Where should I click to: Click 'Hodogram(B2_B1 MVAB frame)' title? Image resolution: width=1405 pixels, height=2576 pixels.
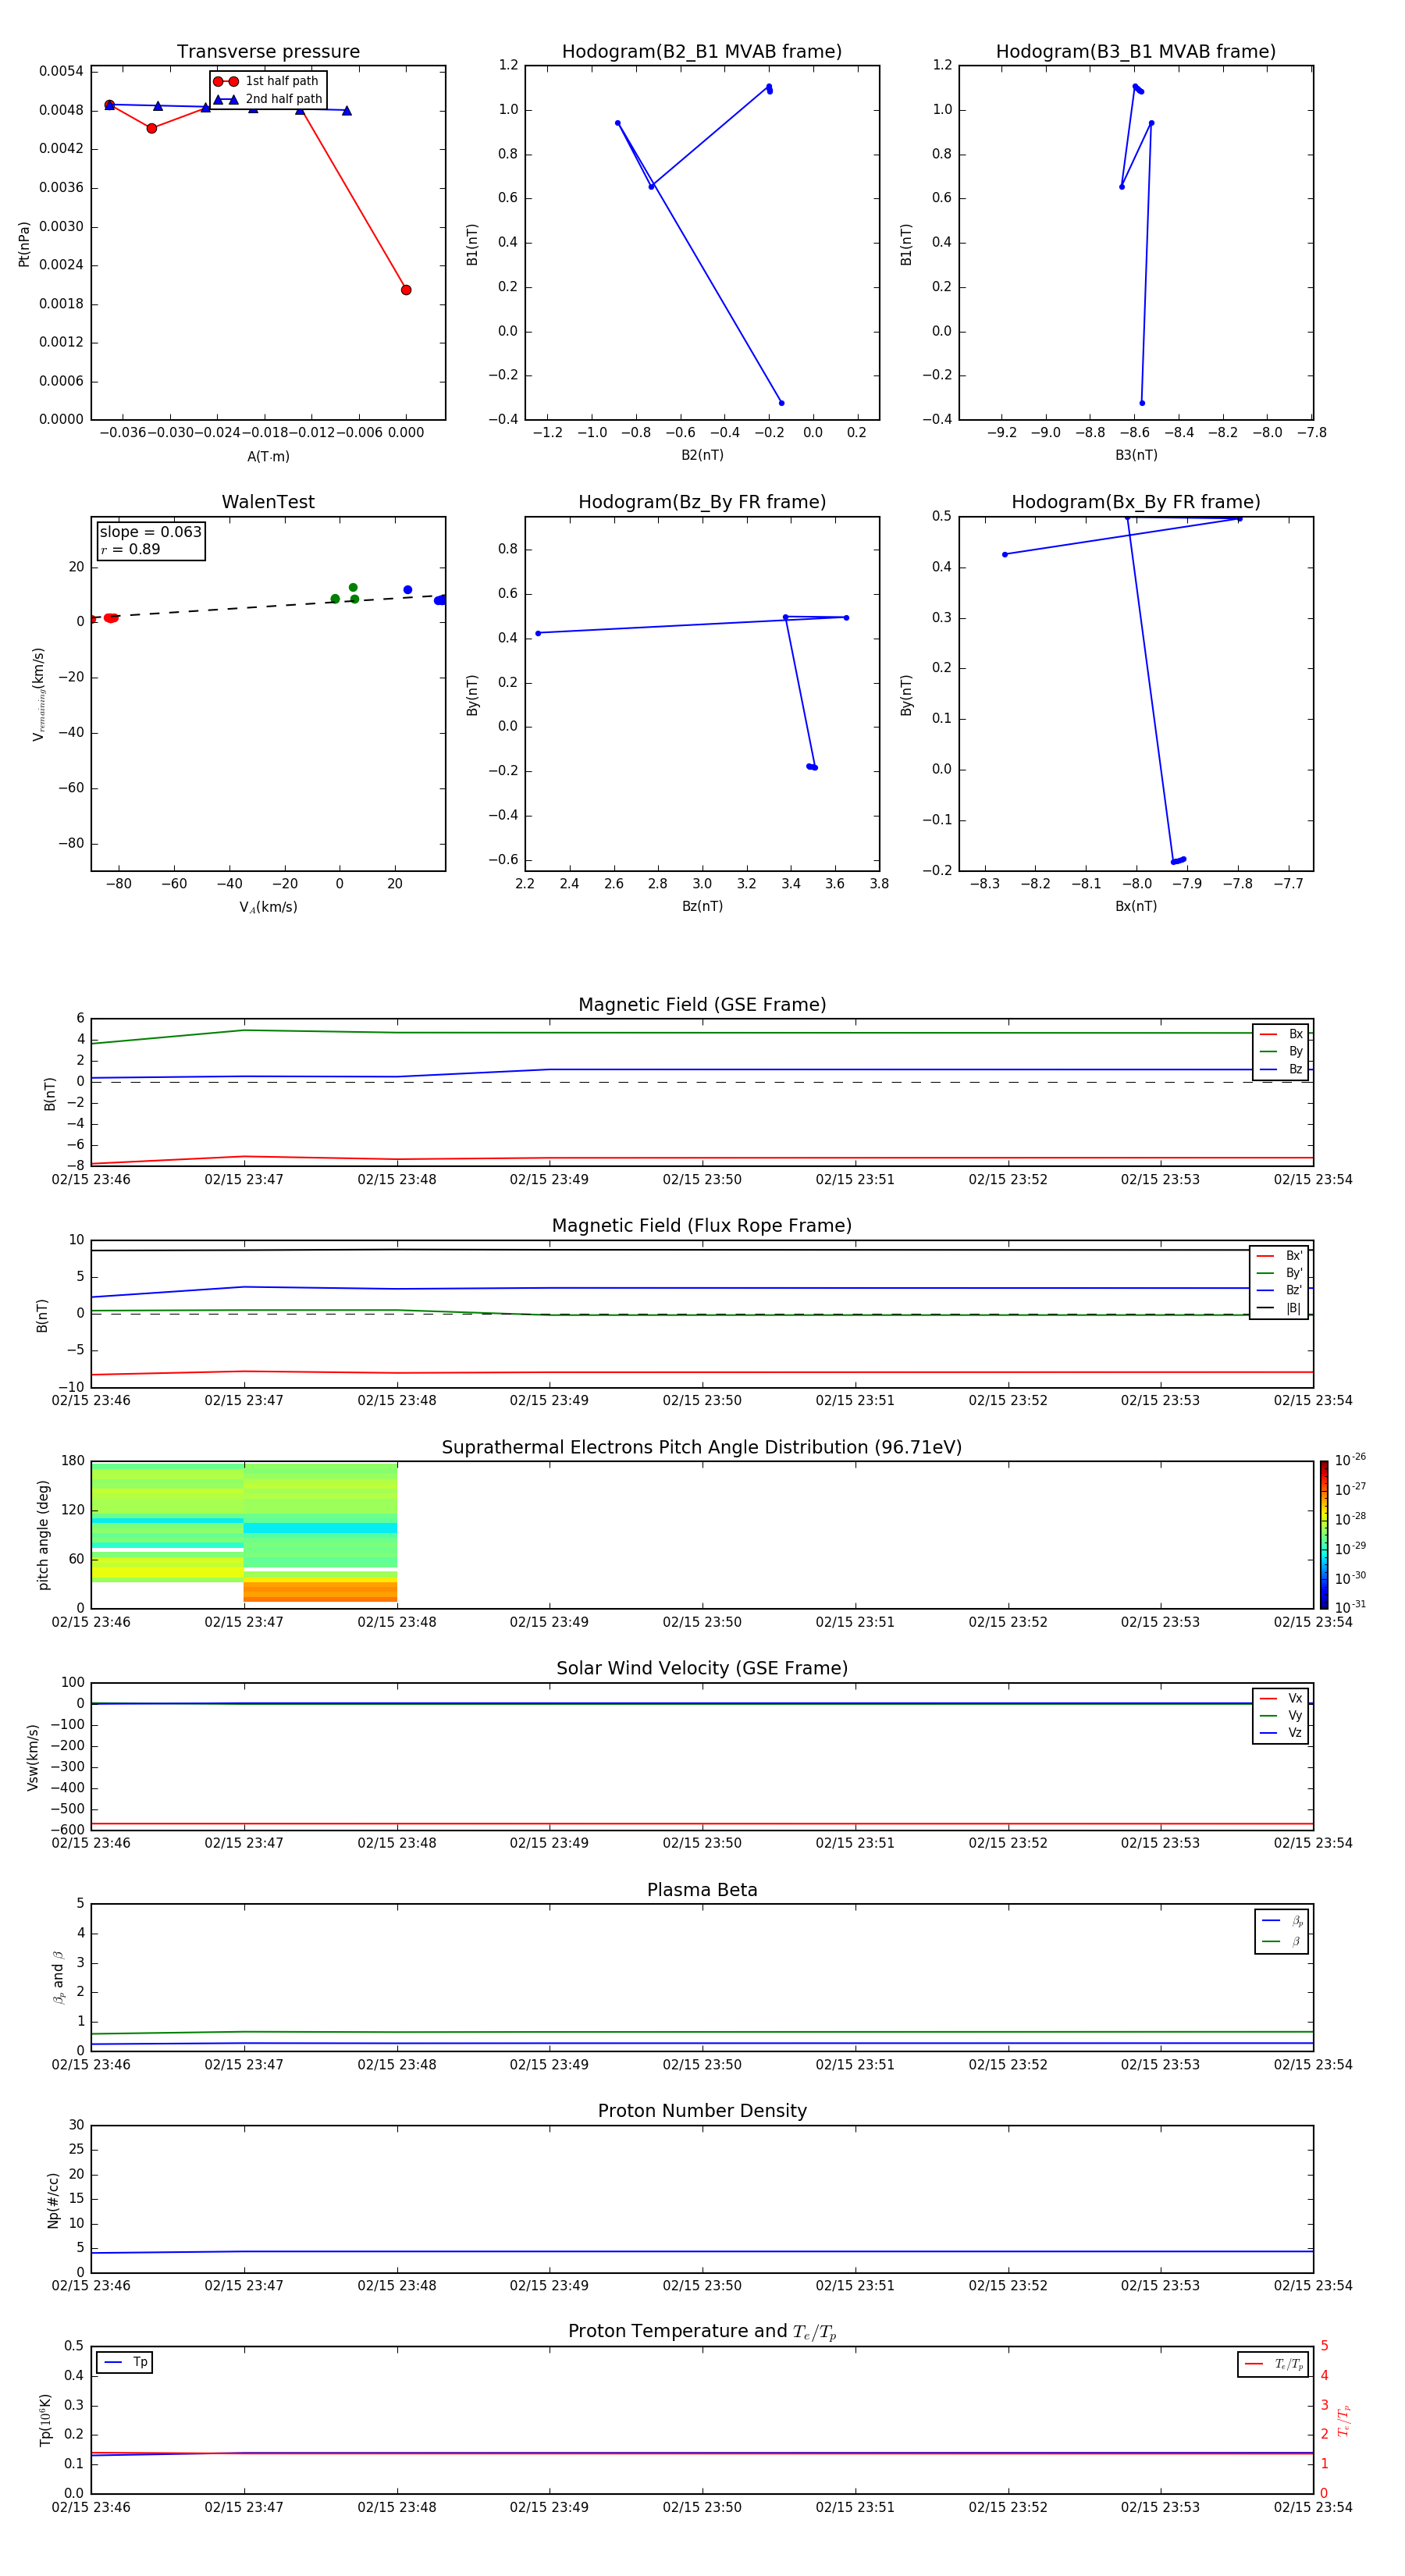(x=702, y=52)
